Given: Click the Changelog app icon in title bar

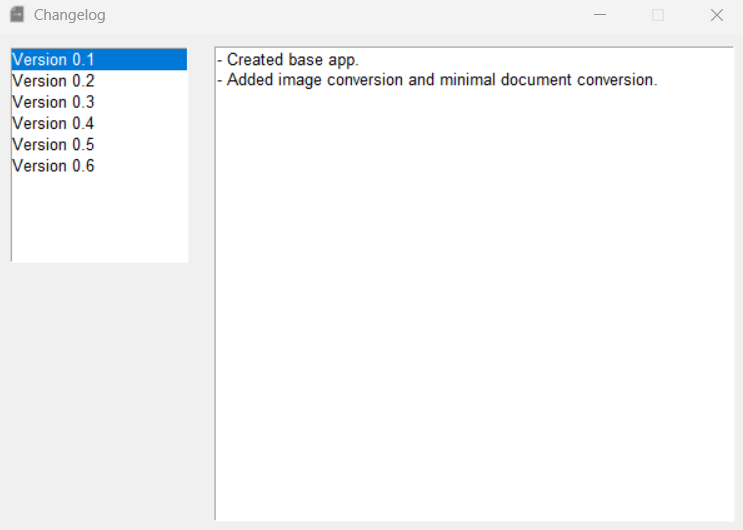Looking at the screenshot, I should coord(17,15).
